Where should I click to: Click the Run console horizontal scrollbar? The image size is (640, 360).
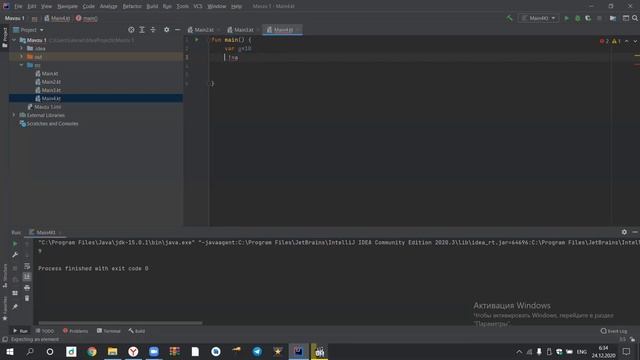120,323
